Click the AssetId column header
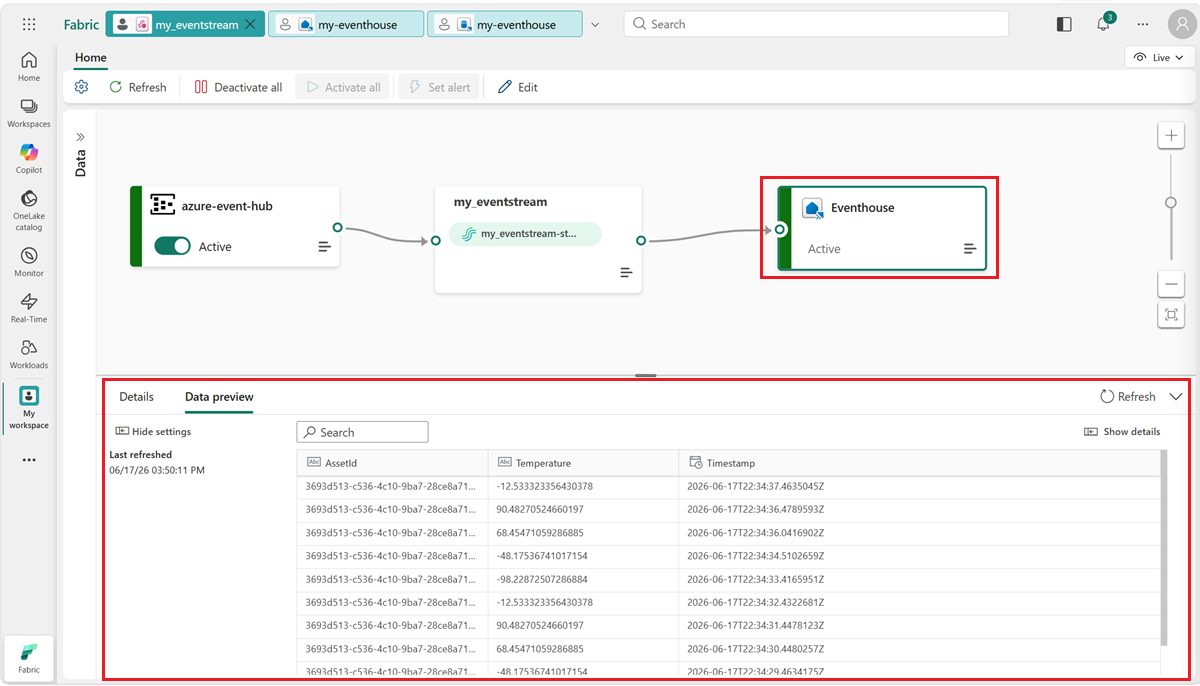The height and width of the screenshot is (686, 1200). [393, 463]
